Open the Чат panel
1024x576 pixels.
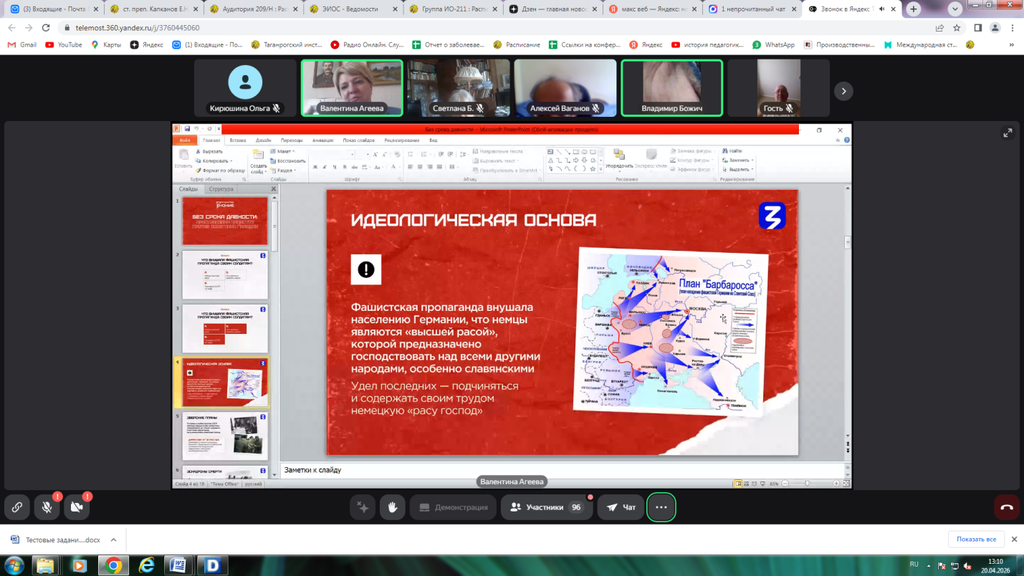(620, 507)
